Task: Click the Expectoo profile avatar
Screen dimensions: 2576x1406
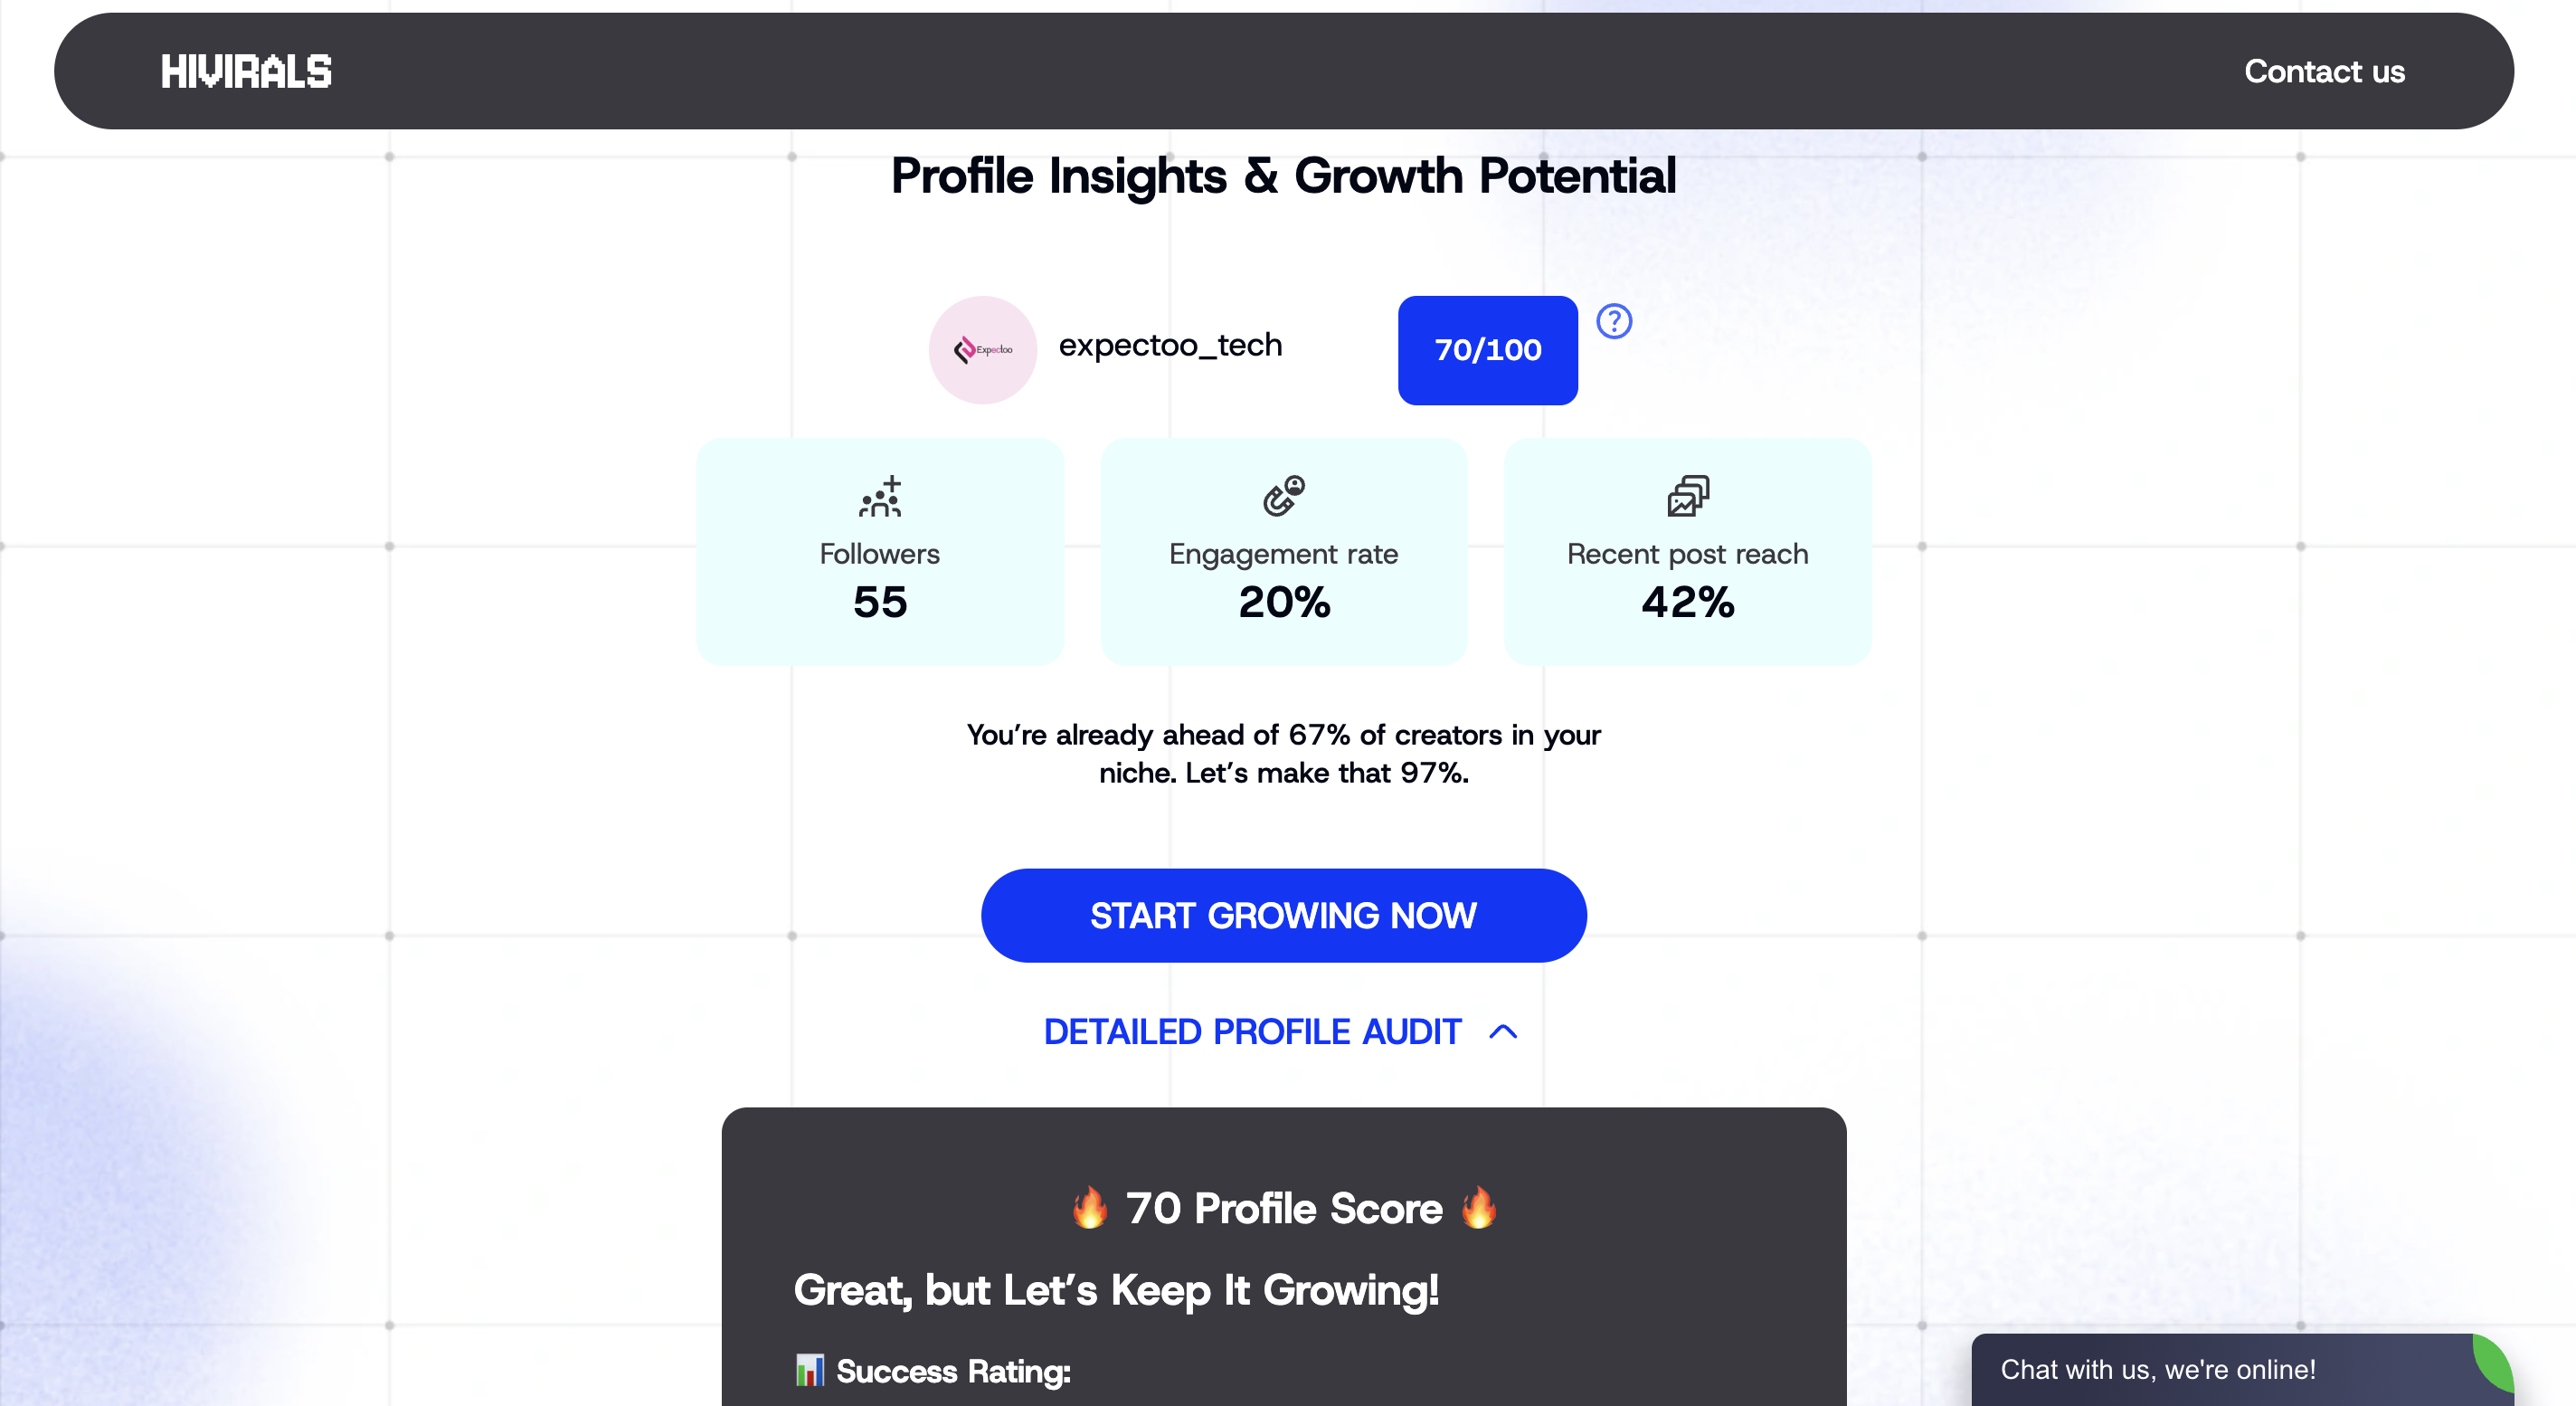Action: pos(982,350)
